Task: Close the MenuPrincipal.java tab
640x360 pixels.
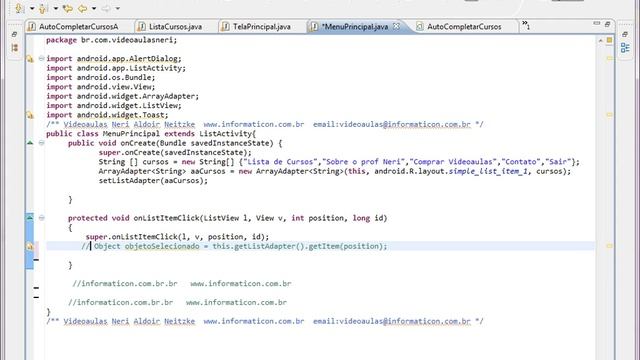Action: point(396,26)
